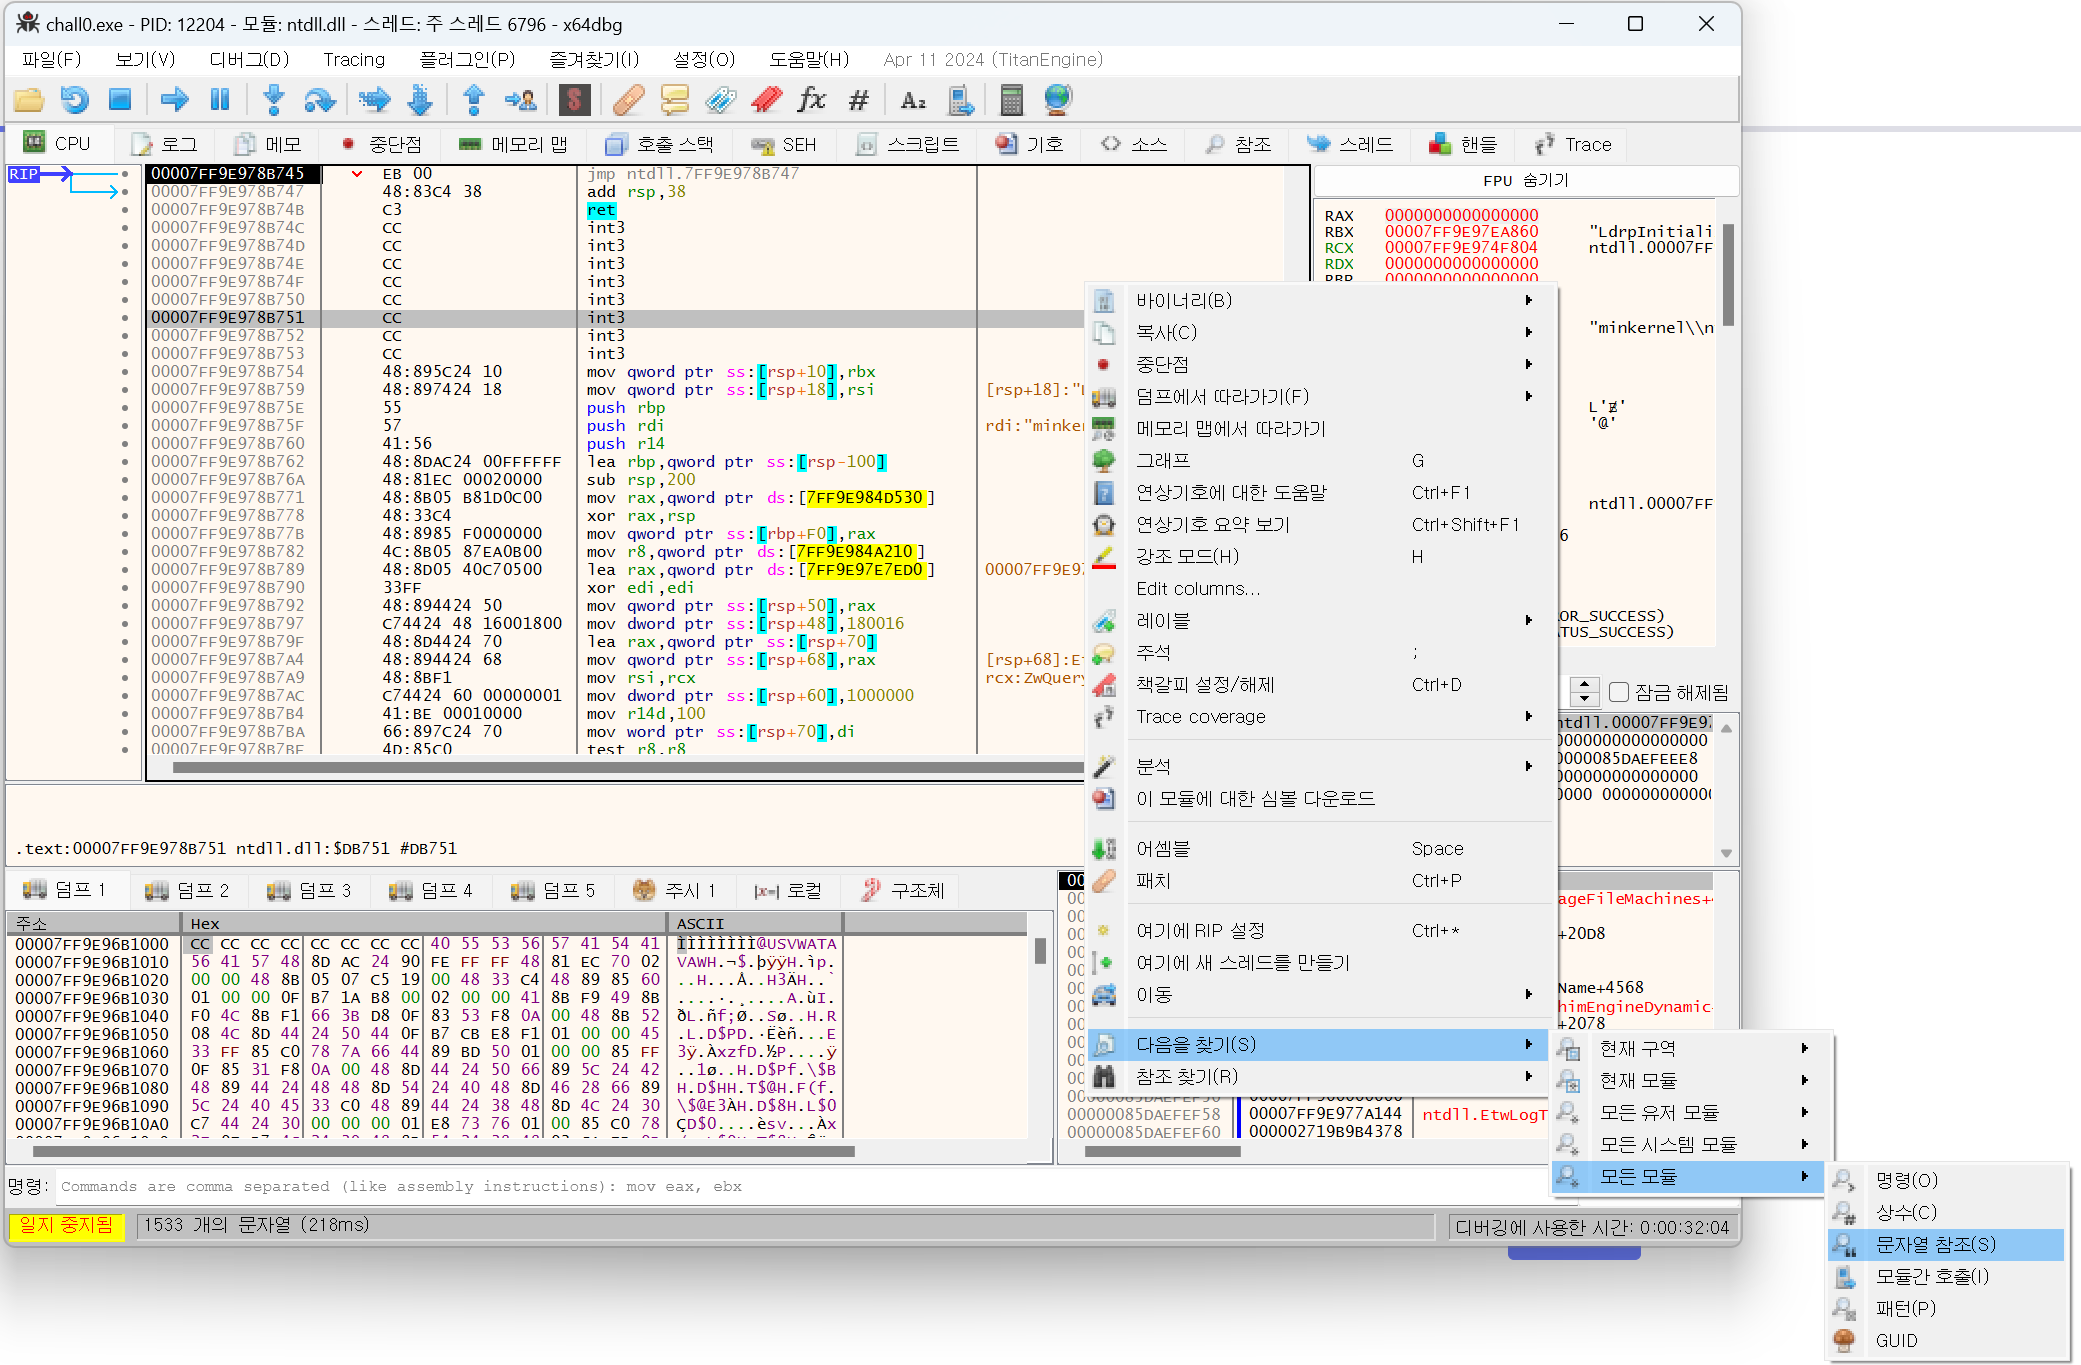Click the fx assembly function icon
This screenshot has height=1365, width=2081.
(x=813, y=99)
